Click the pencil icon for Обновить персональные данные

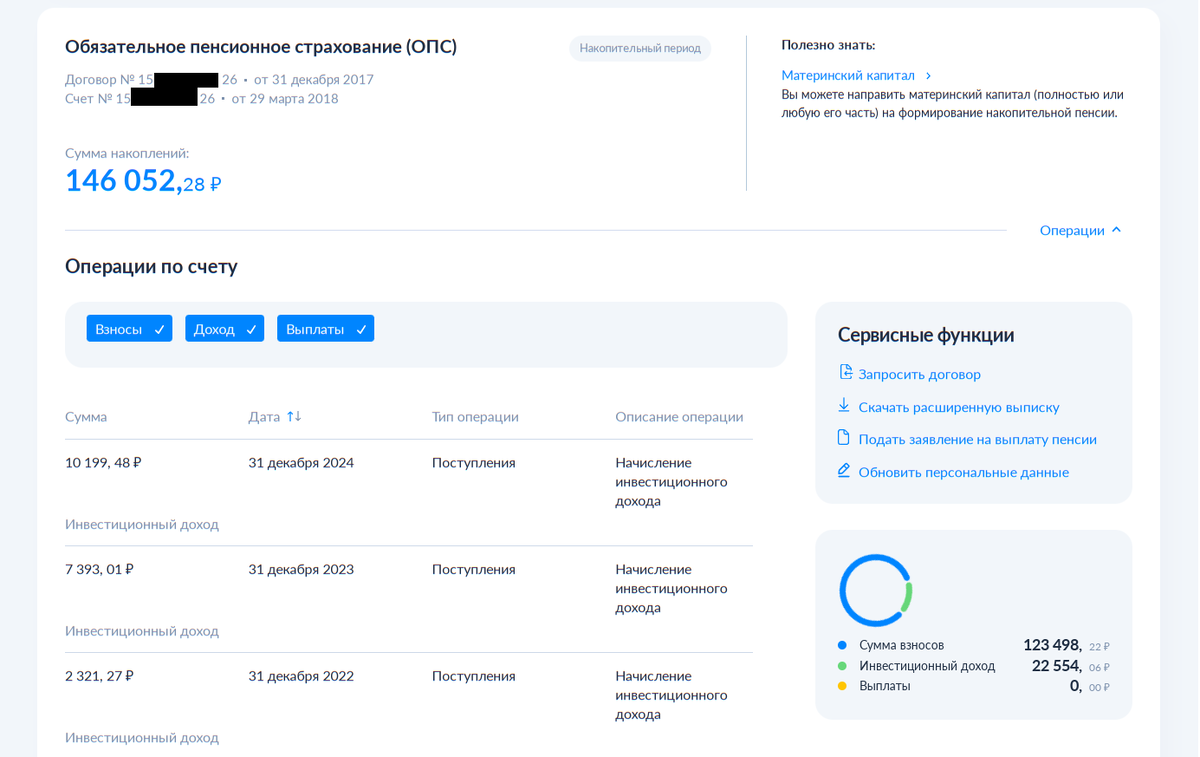tap(843, 471)
